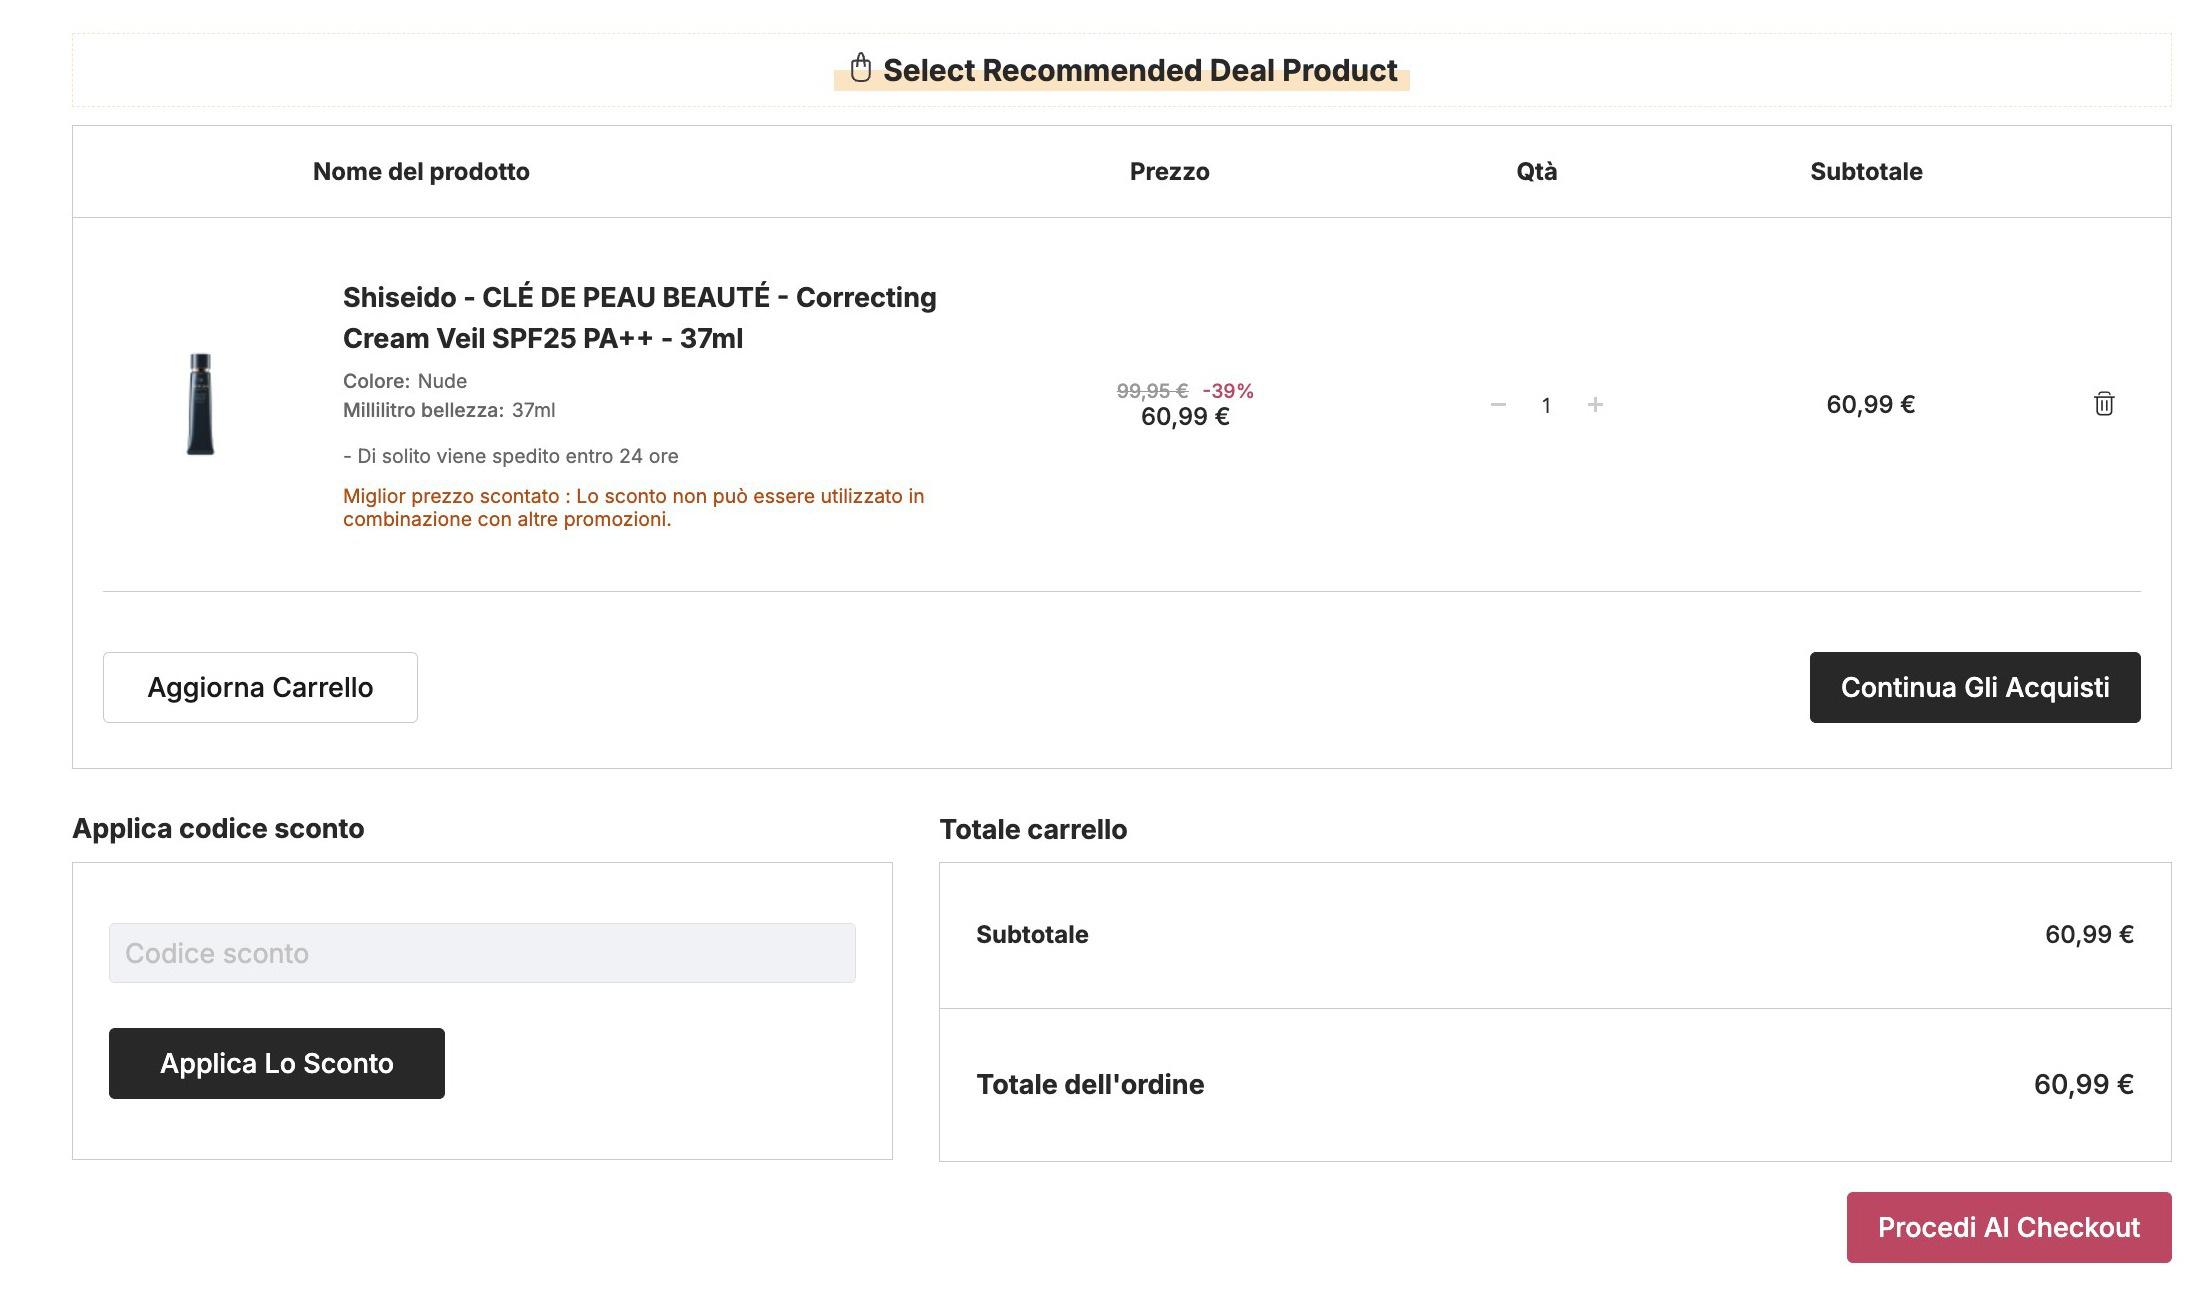Click the Nome del prodotto column header
Viewport: 2198px width, 1294px height.
[x=421, y=171]
